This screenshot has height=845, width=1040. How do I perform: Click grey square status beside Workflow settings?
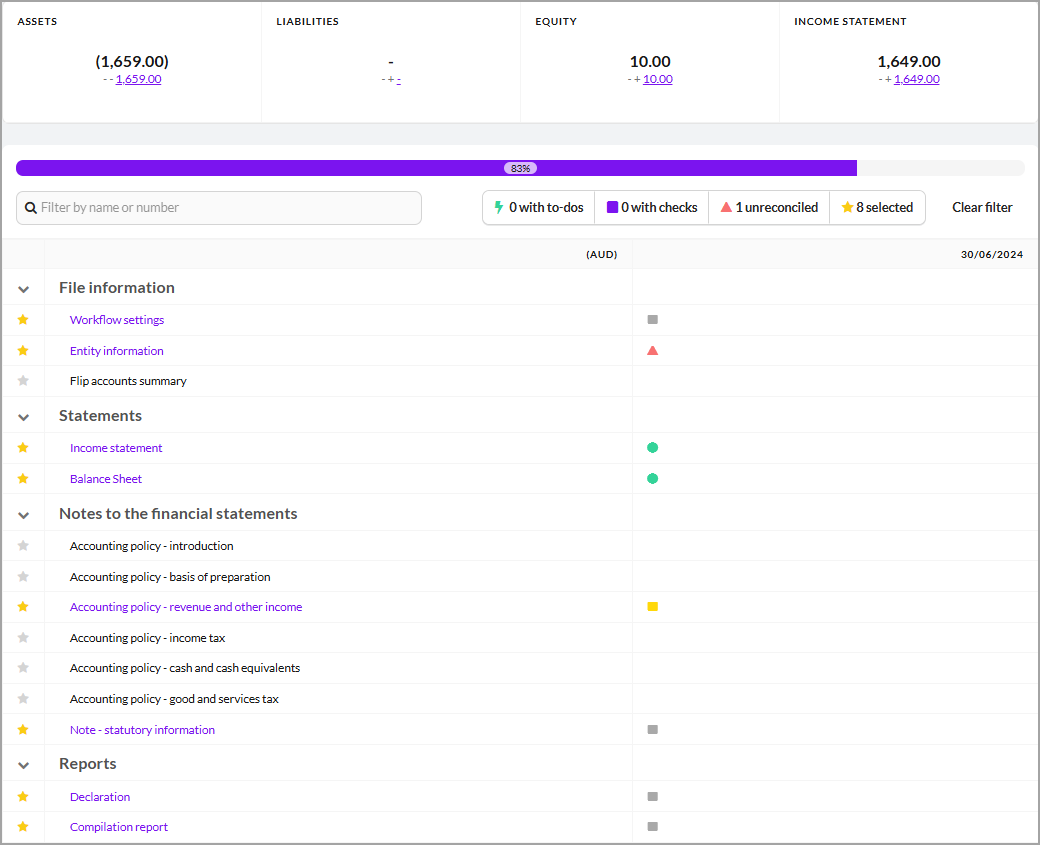coord(652,320)
